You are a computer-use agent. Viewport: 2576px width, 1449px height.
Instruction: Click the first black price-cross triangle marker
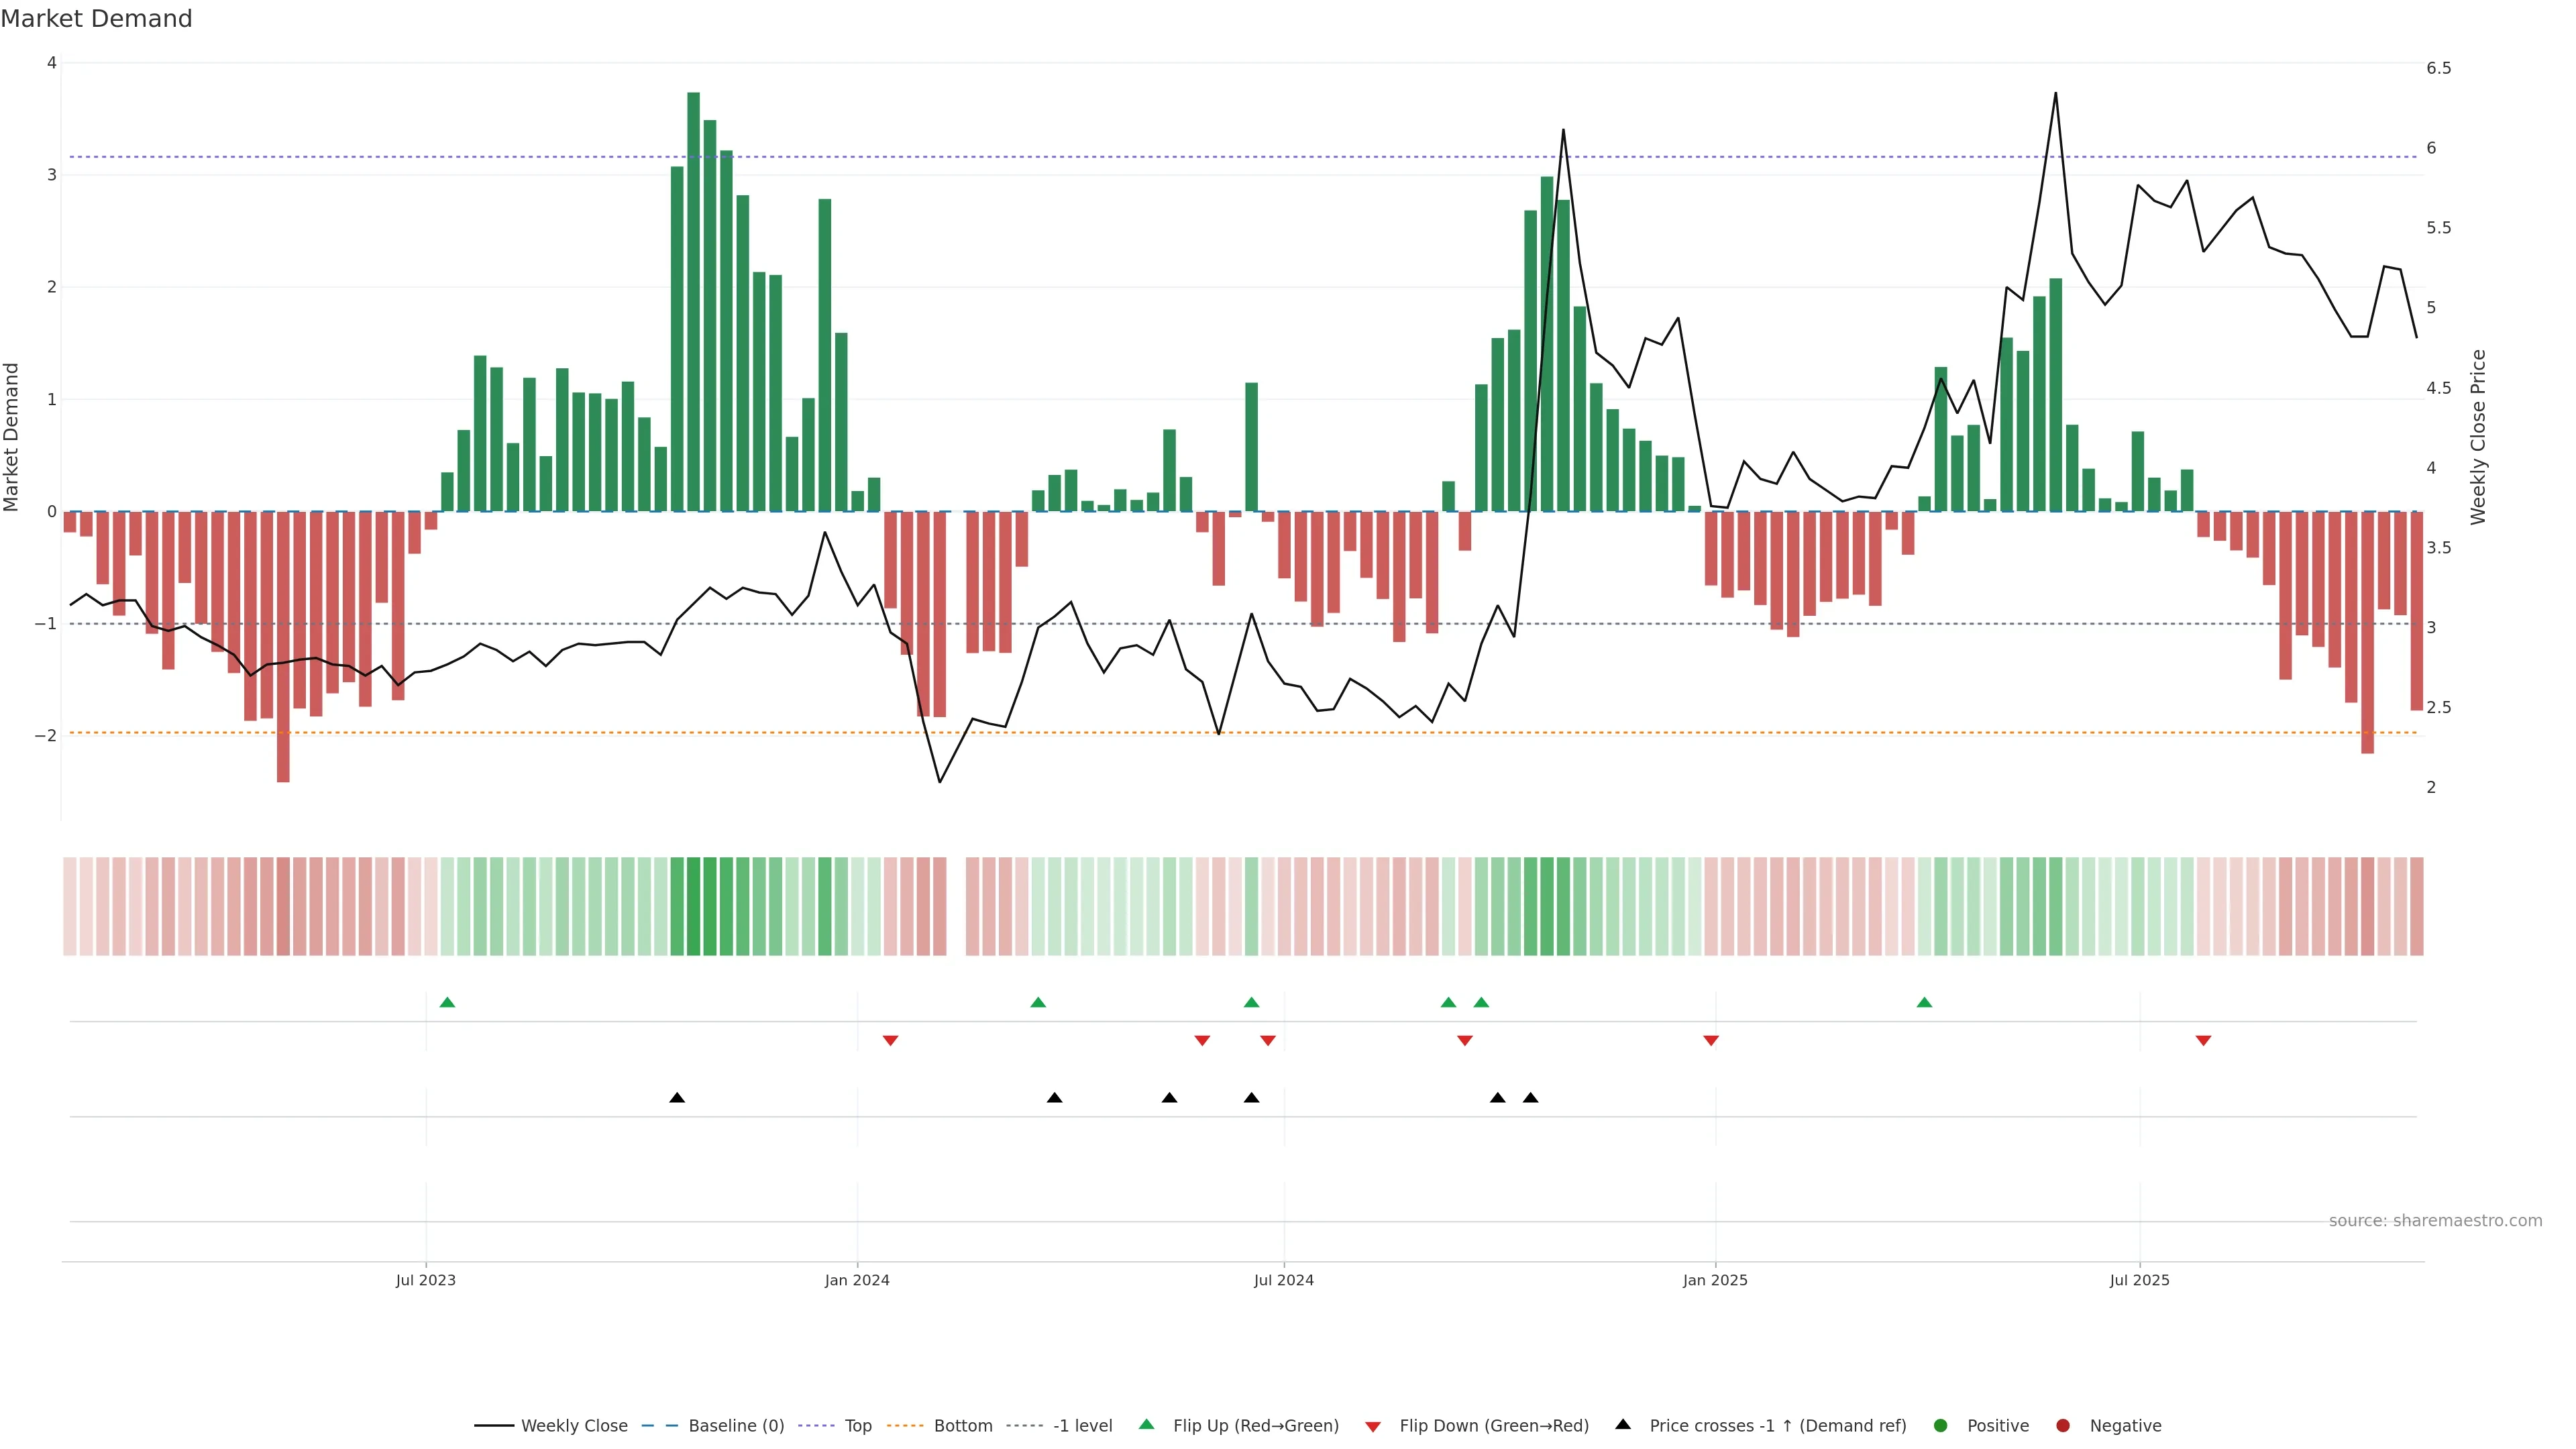677,1098
